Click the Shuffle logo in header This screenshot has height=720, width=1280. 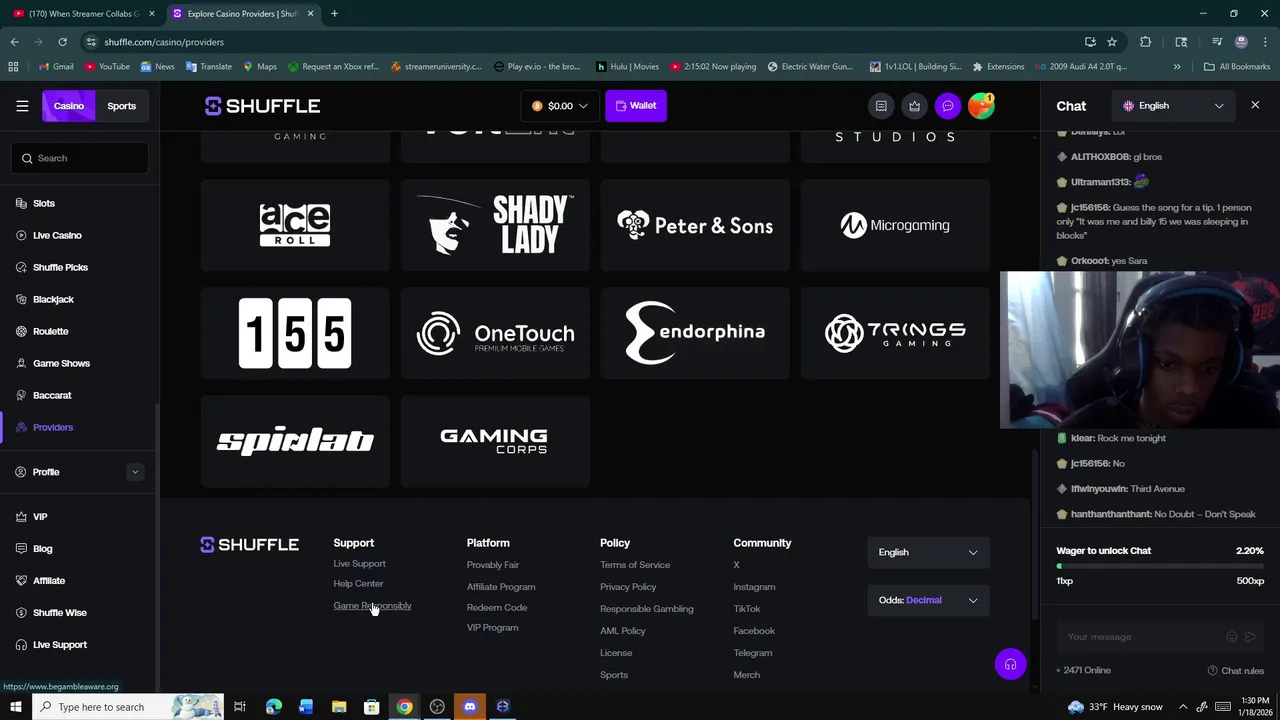(x=262, y=106)
